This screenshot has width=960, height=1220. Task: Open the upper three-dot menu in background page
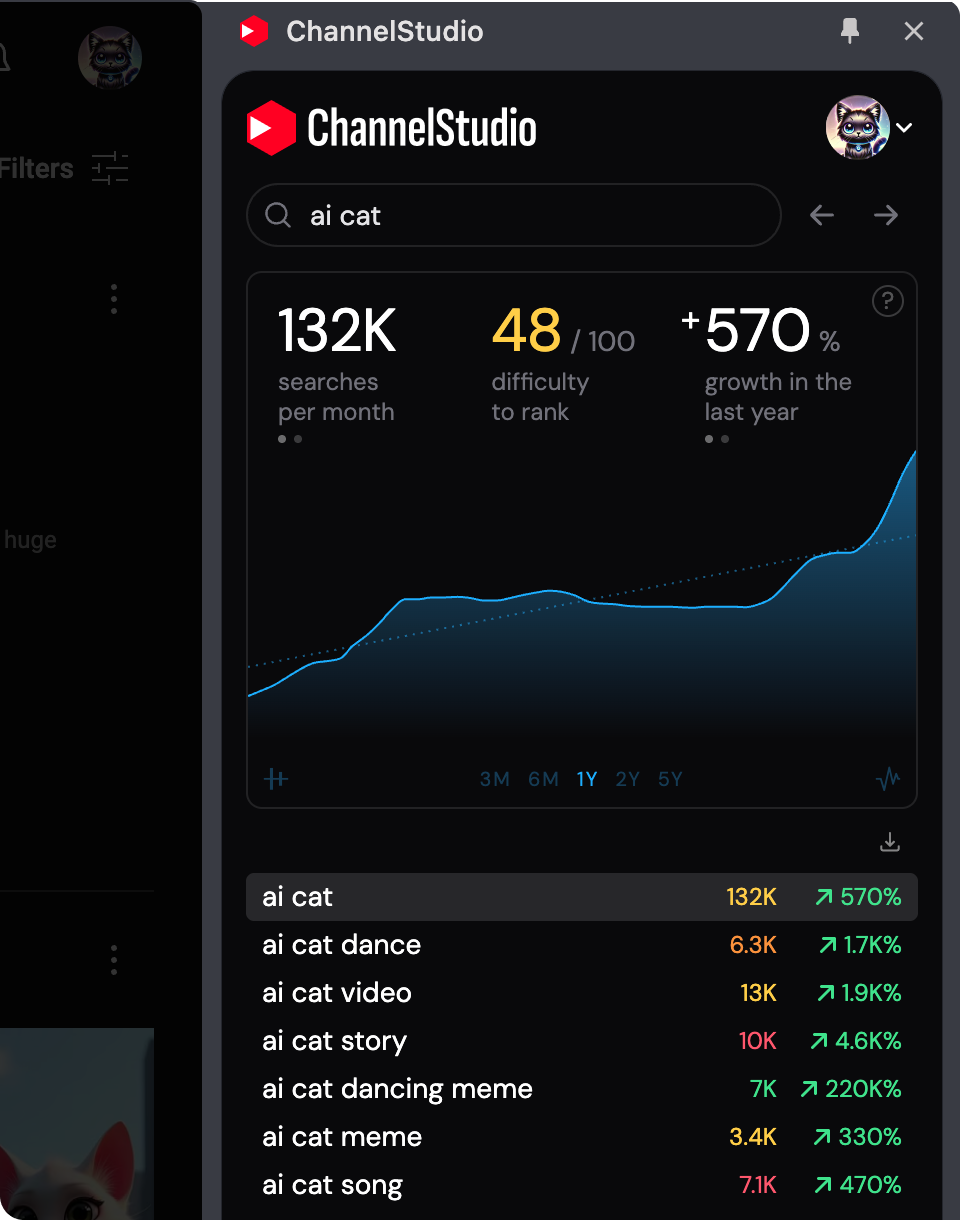pos(114,299)
